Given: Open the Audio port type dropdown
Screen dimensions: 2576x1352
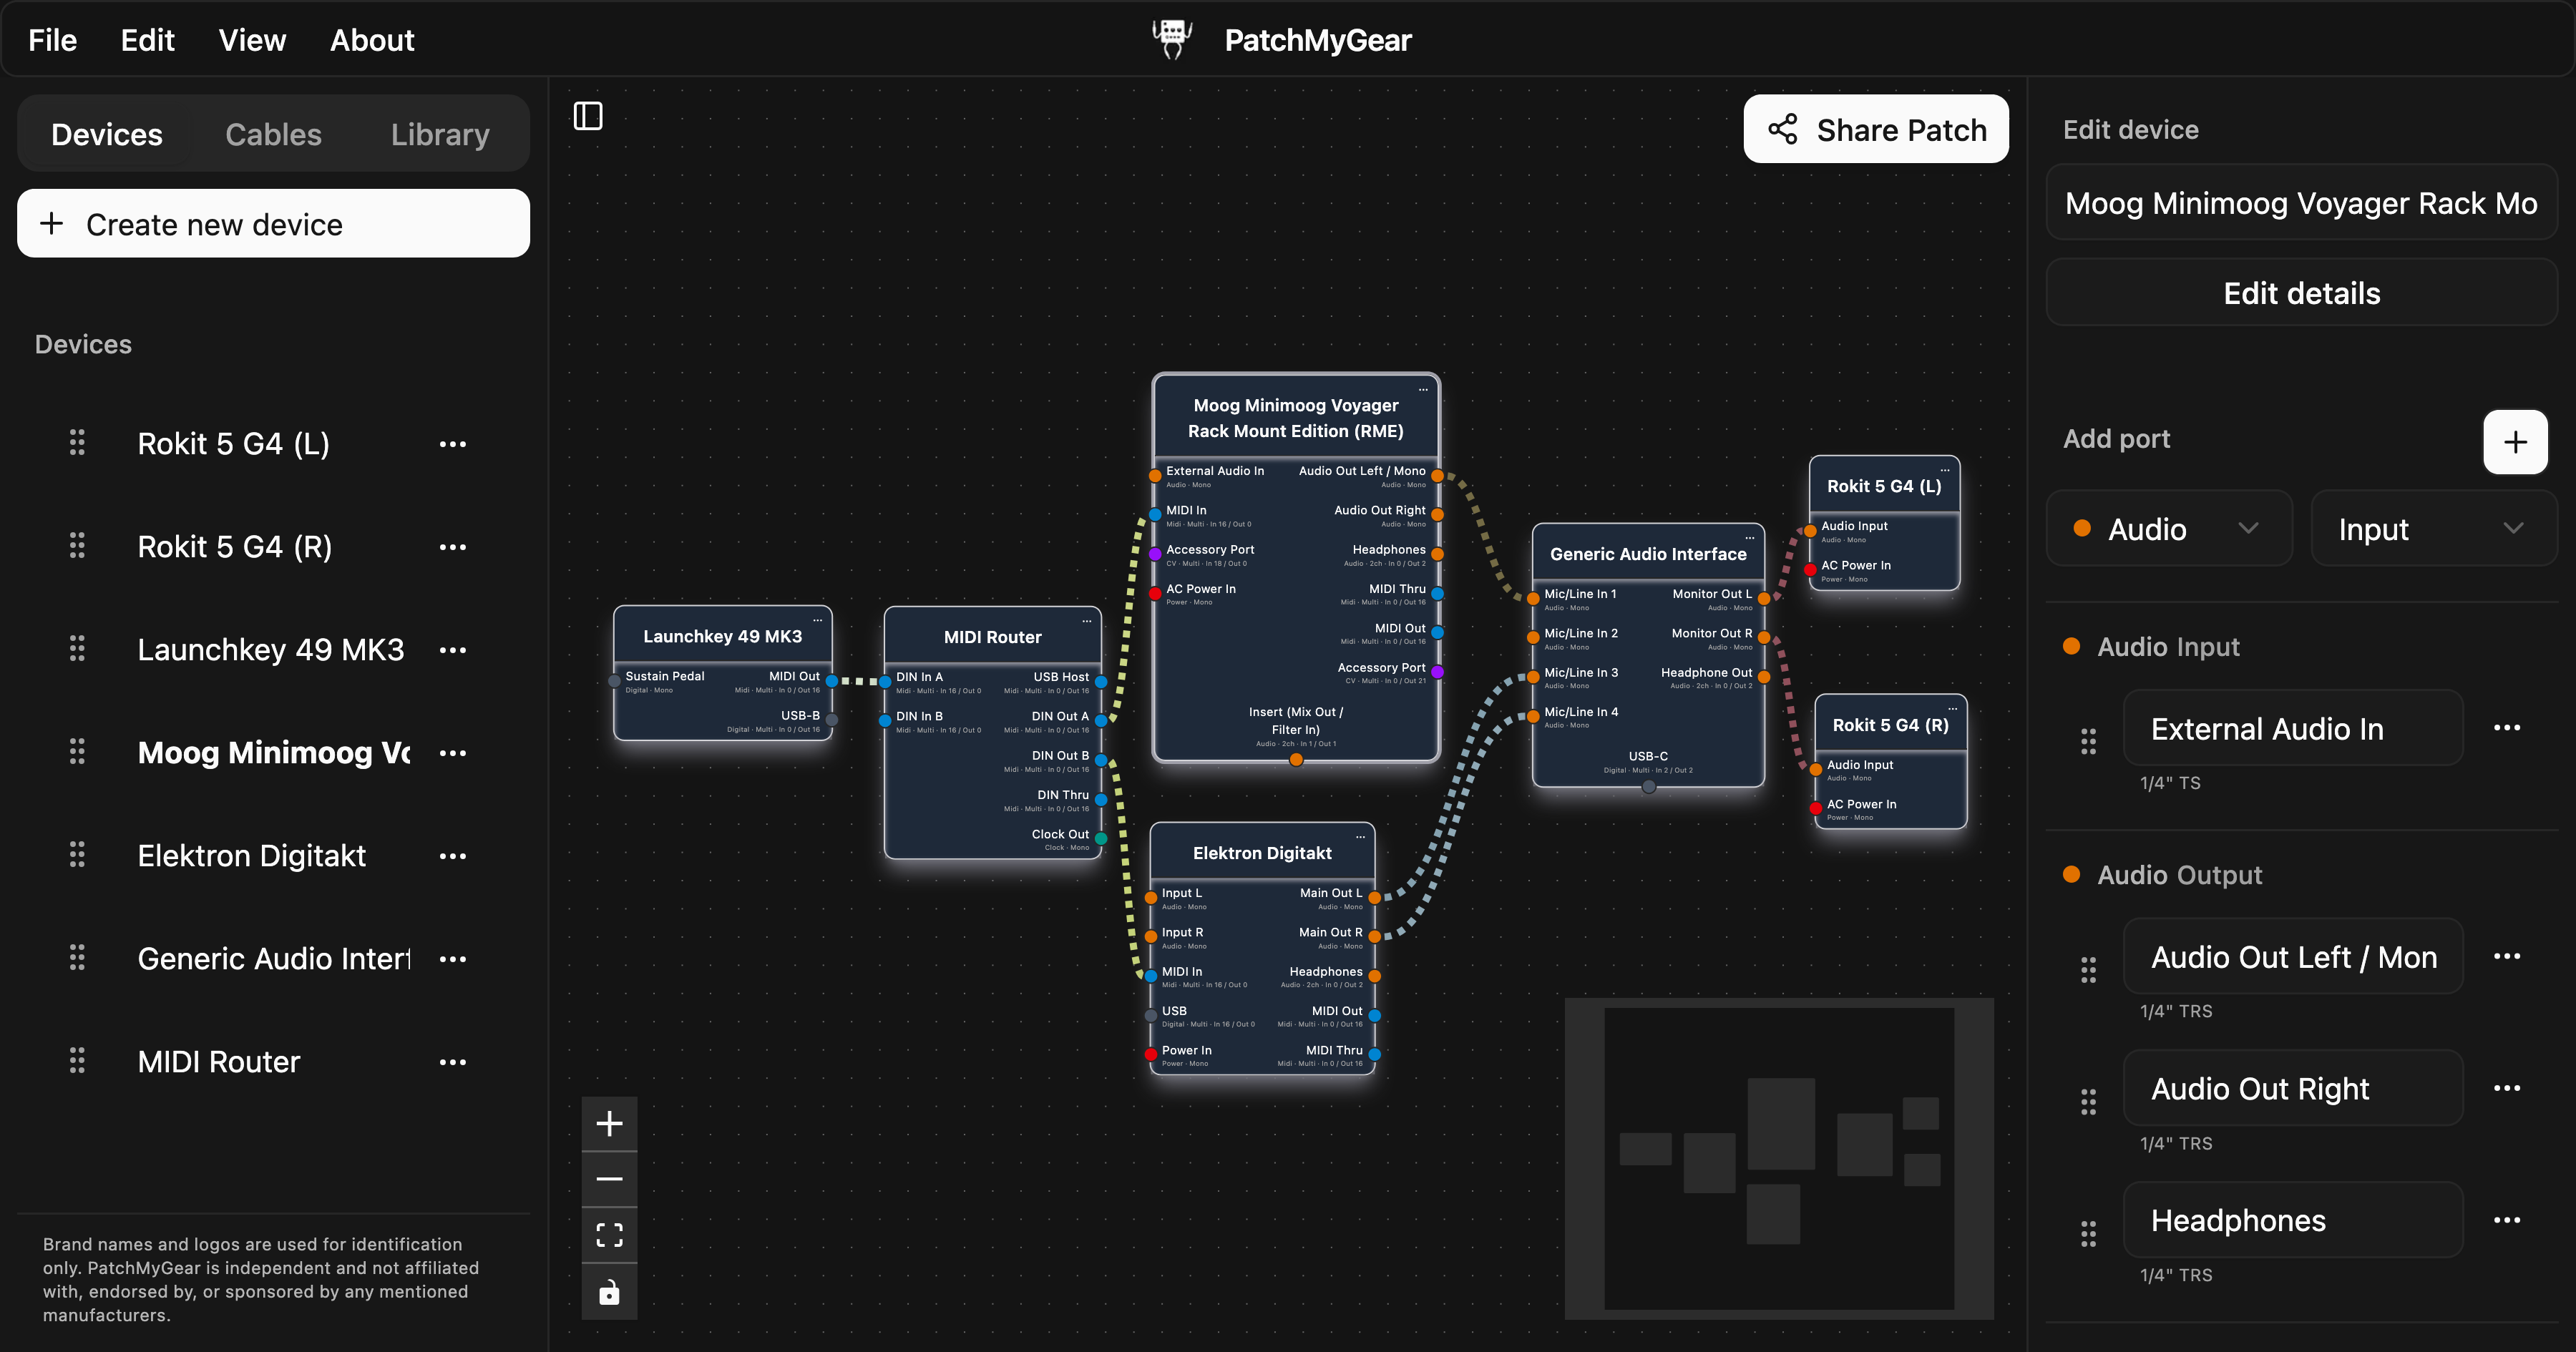Looking at the screenshot, I should tap(2168, 529).
